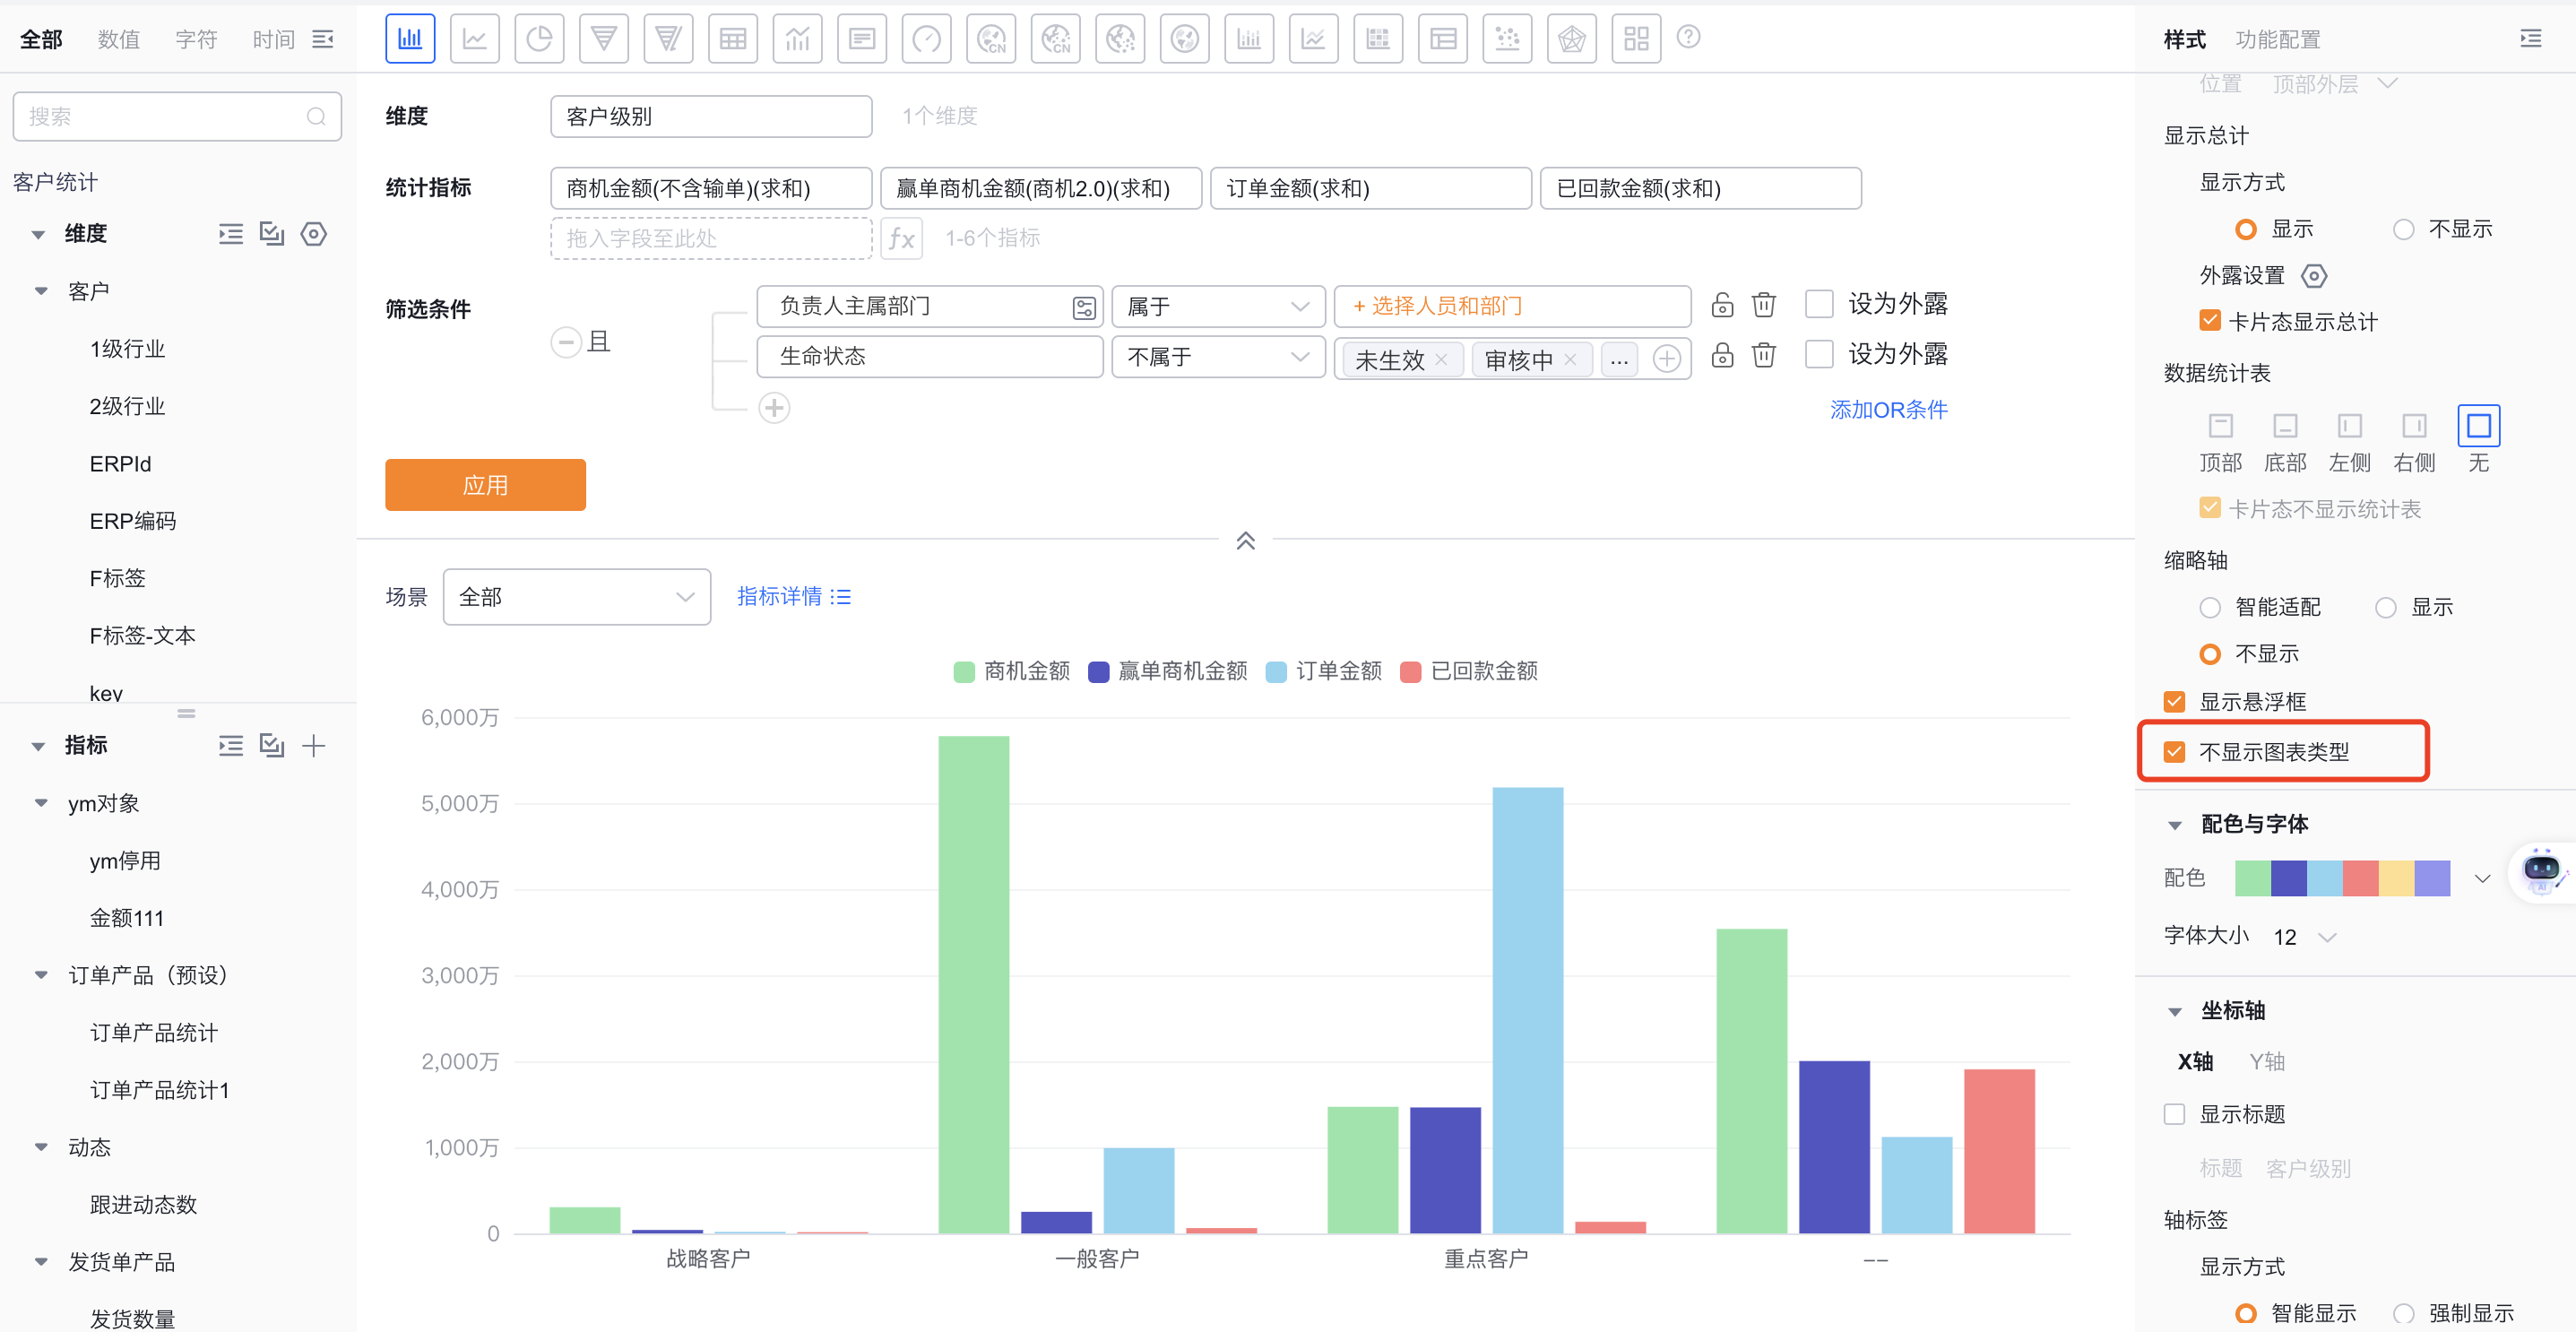Image resolution: width=2576 pixels, height=1332 pixels.
Task: Select the table chart type icon
Action: pos(733,39)
